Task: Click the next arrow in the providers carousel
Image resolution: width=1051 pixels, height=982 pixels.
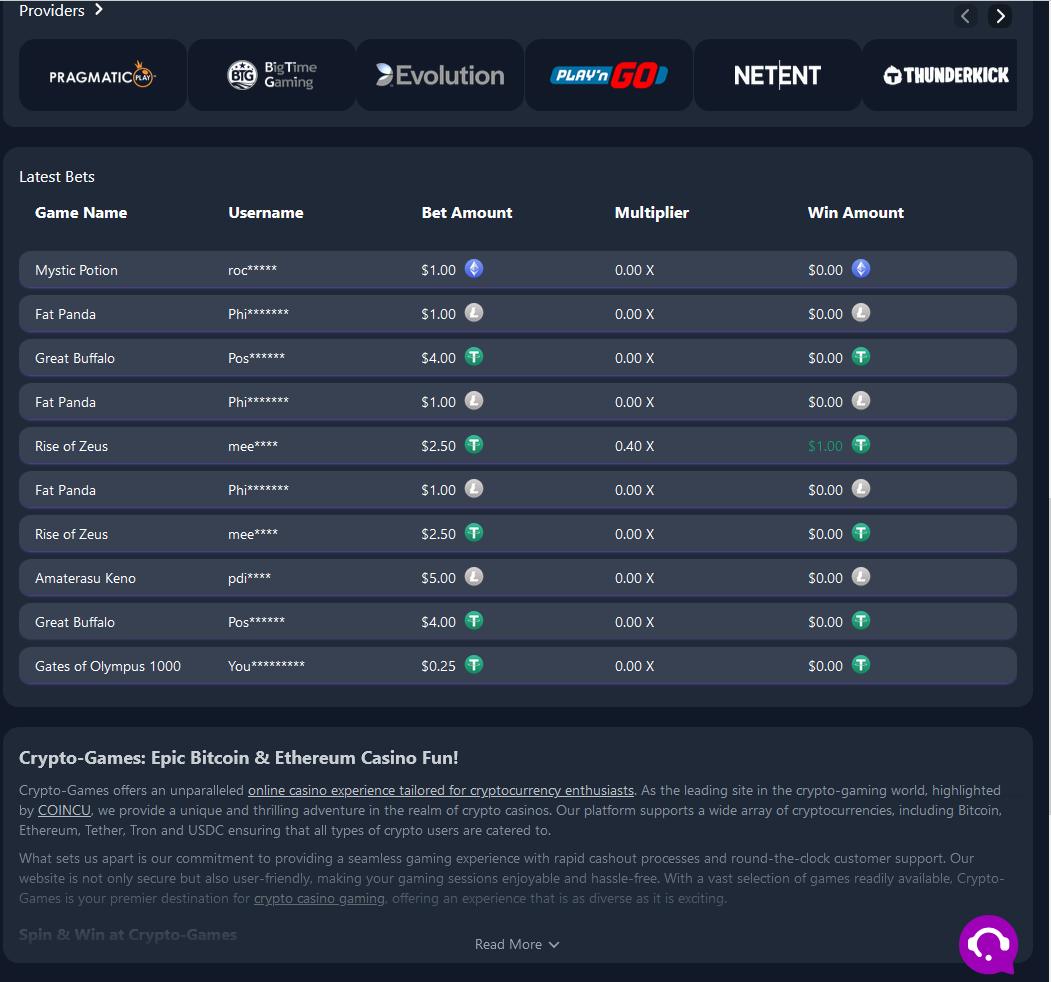Action: point(1000,16)
